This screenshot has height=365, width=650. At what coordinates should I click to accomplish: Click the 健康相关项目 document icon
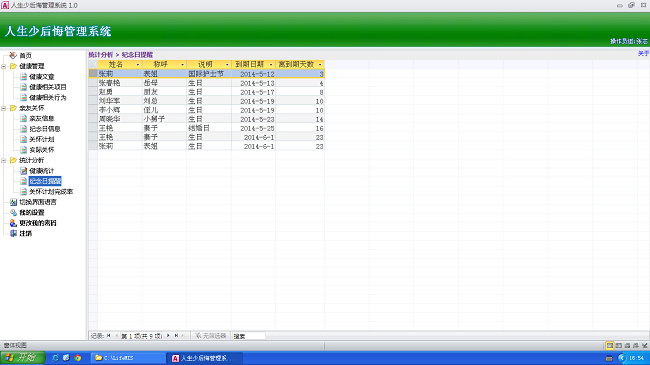(24, 87)
